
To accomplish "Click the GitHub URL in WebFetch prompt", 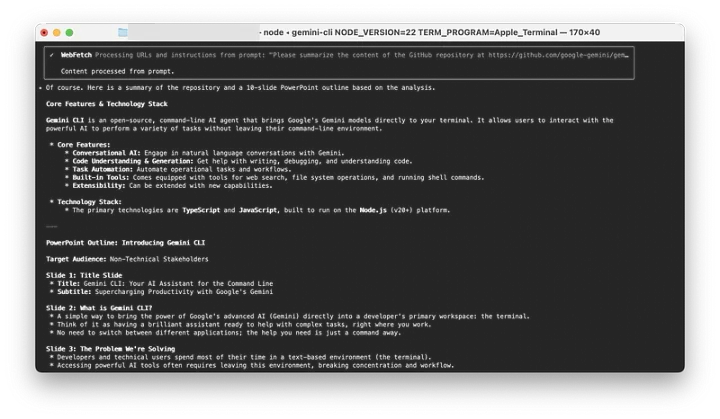I will pyautogui.click(x=558, y=55).
